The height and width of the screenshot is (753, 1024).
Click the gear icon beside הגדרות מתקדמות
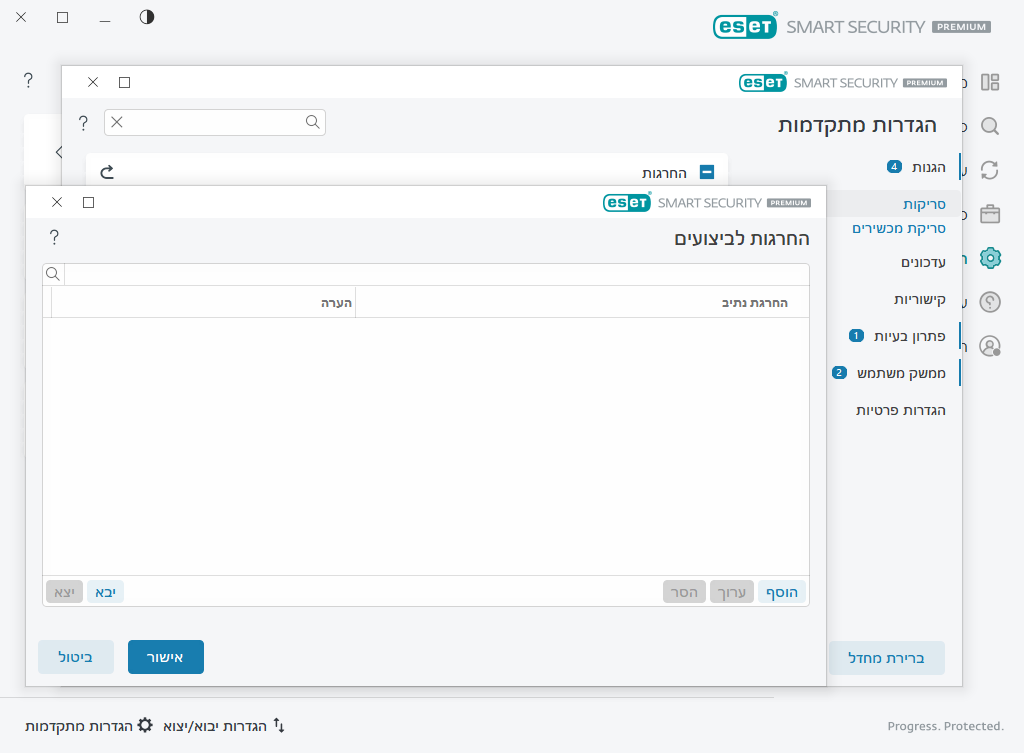(145, 725)
